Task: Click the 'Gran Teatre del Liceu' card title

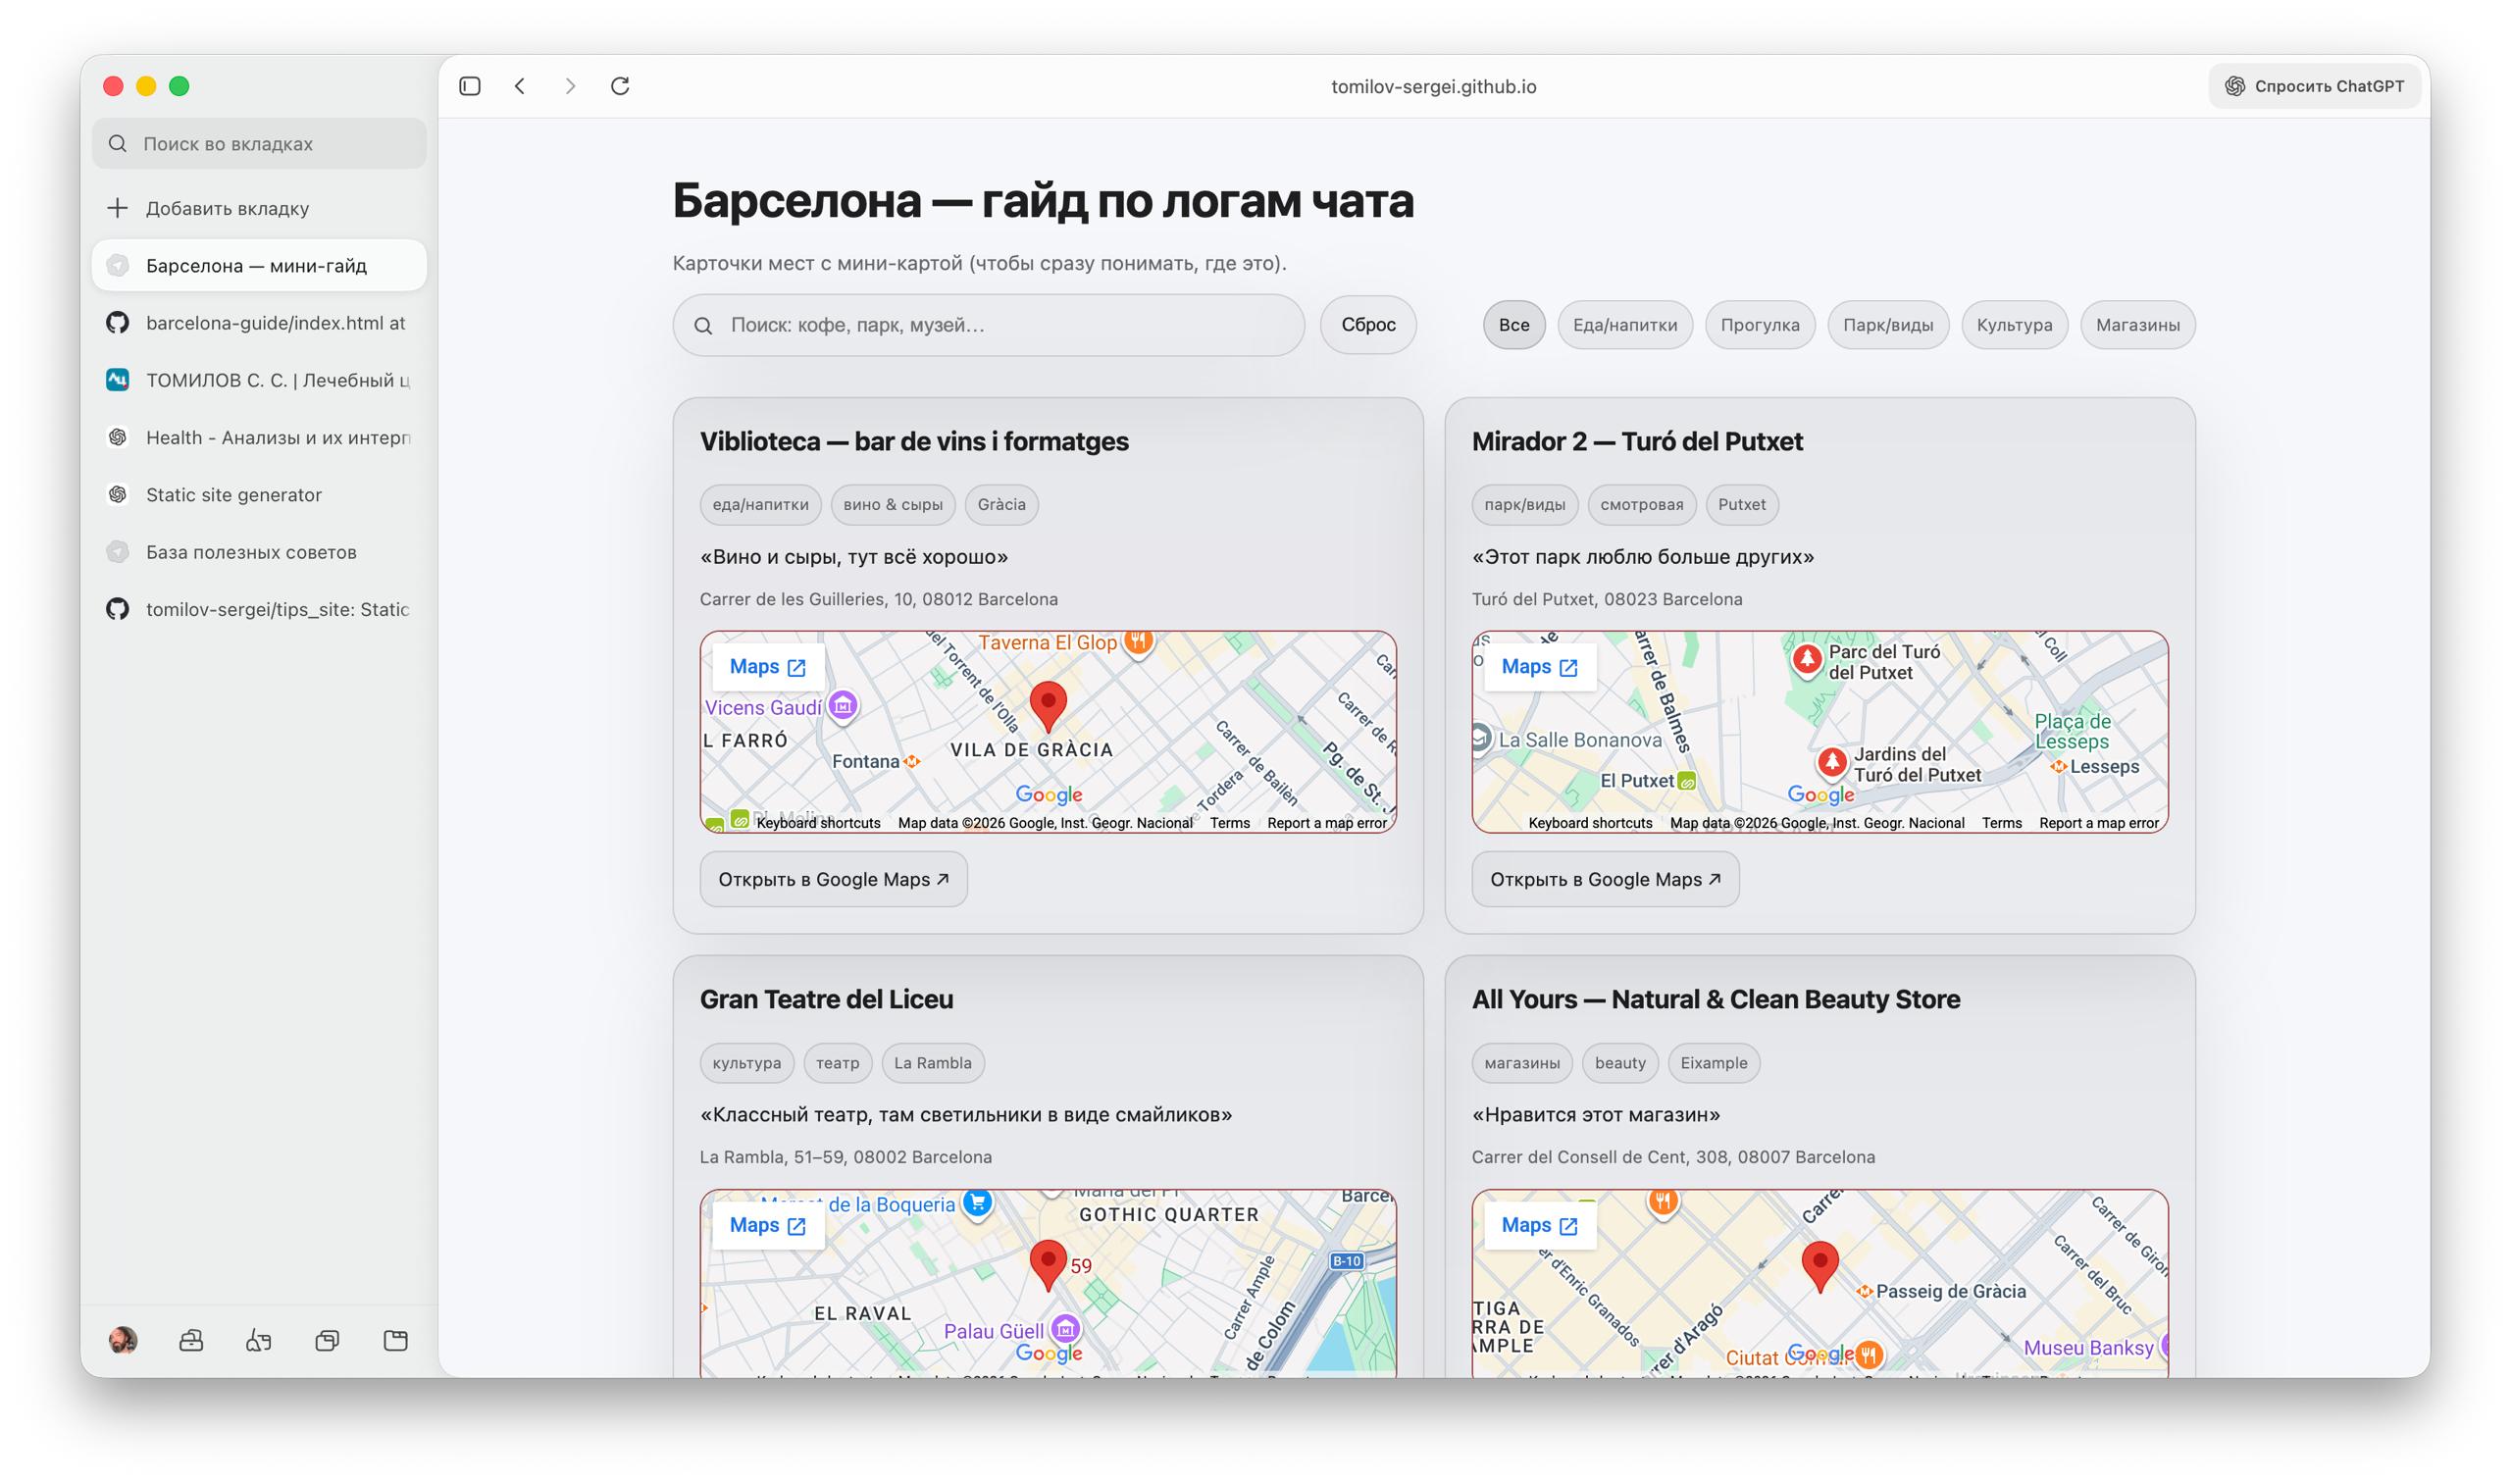Action: coord(827,999)
